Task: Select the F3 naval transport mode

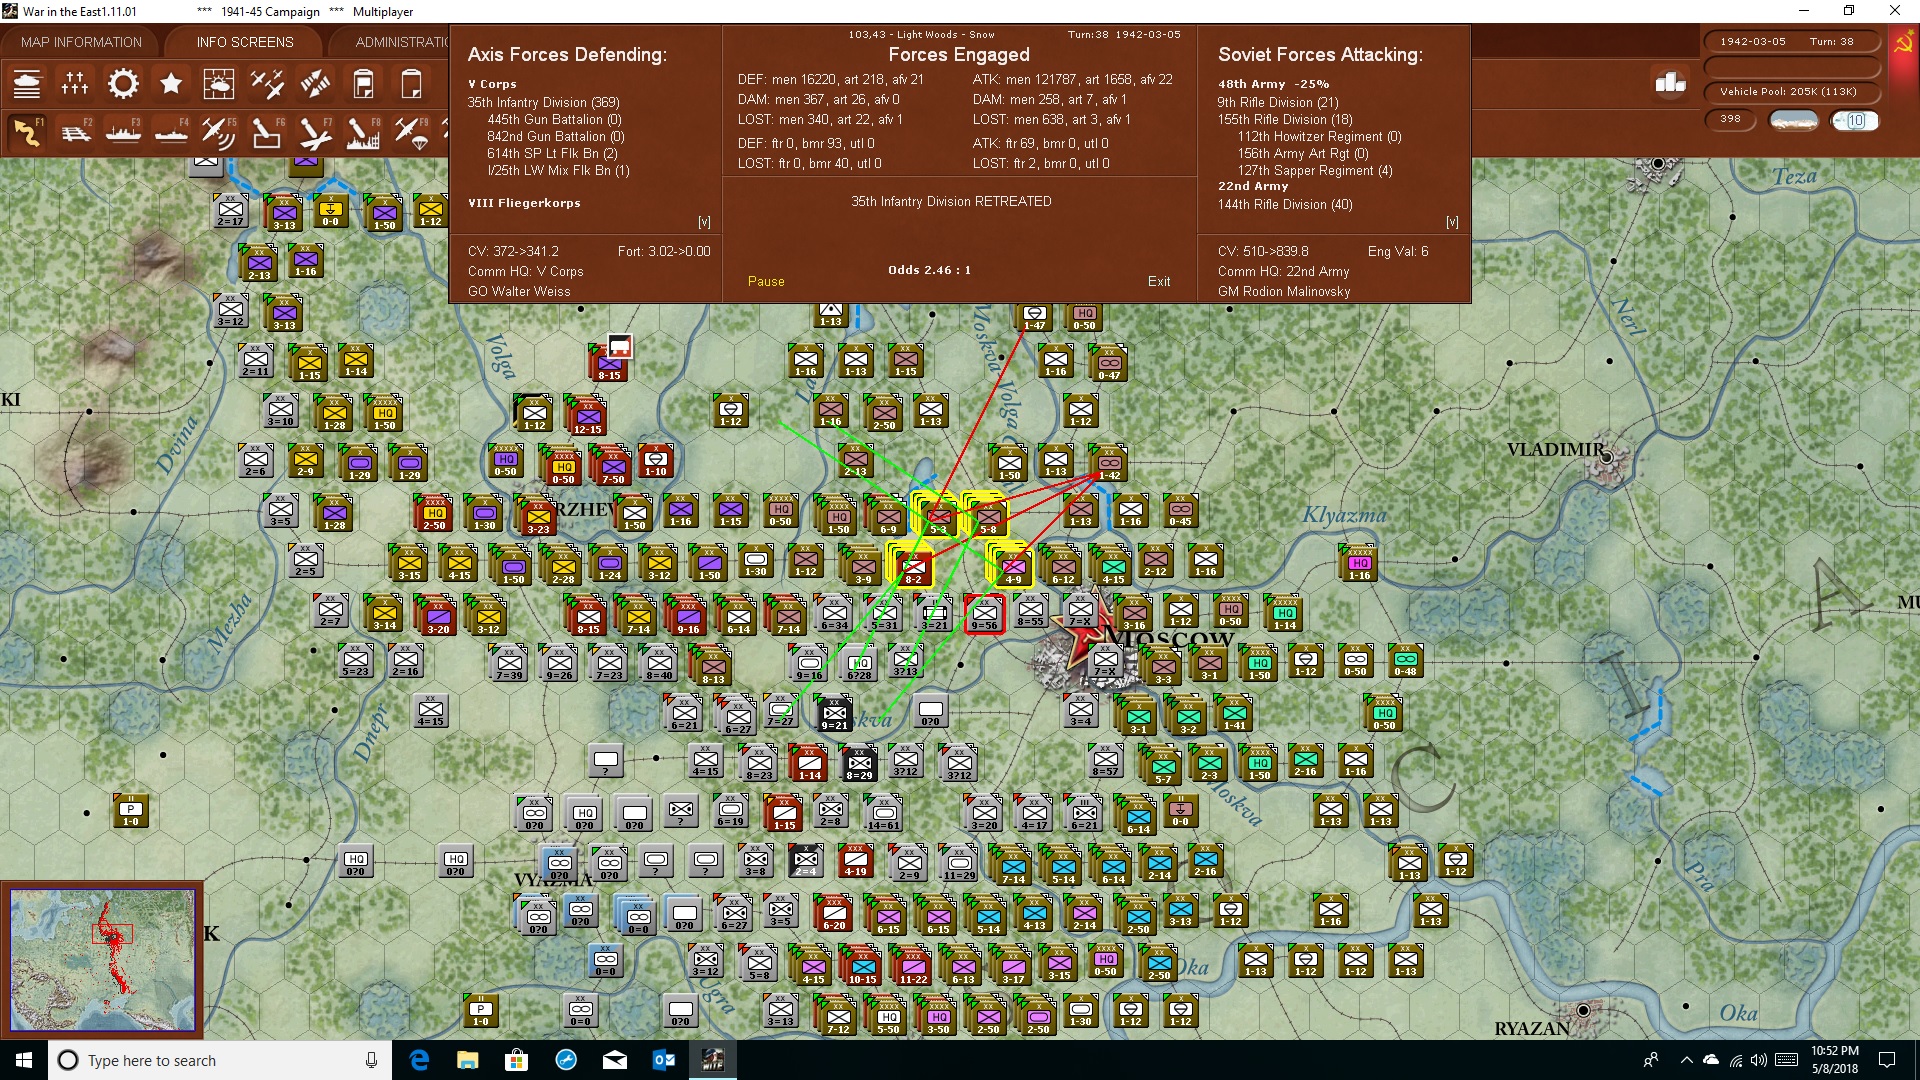Action: 123,132
